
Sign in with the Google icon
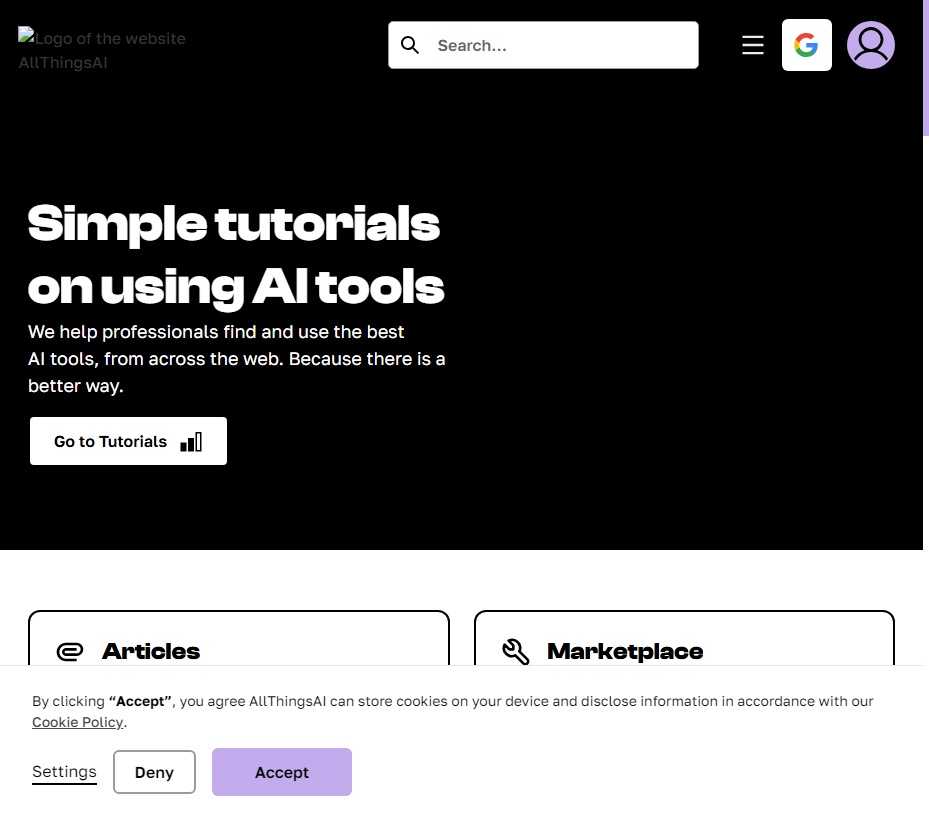(x=806, y=45)
